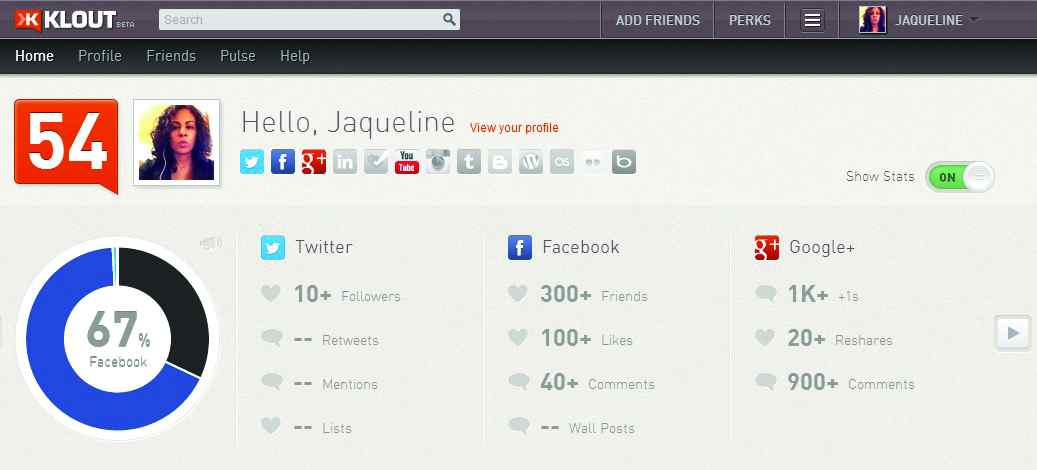Click the 900+ Comments stat
Viewport: 1037px width, 470px height.
[850, 382]
